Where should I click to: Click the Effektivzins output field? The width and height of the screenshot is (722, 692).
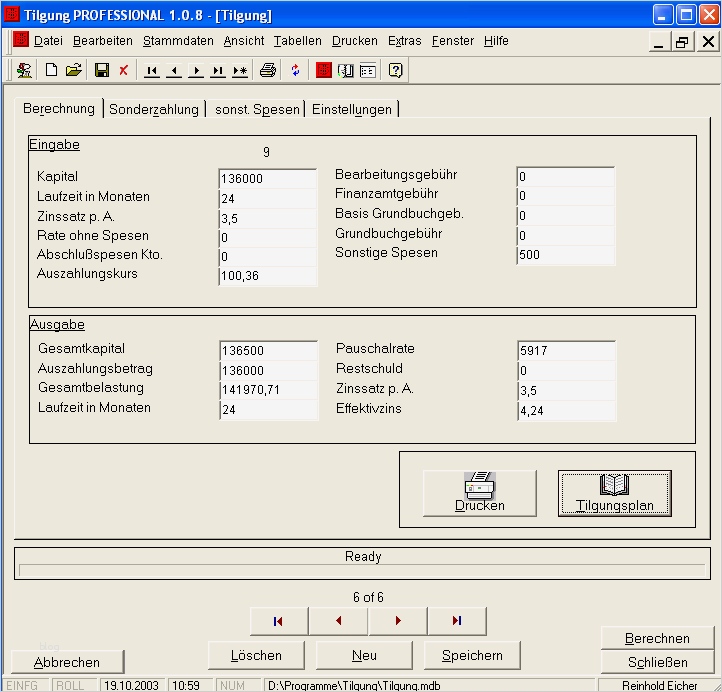[x=566, y=410]
